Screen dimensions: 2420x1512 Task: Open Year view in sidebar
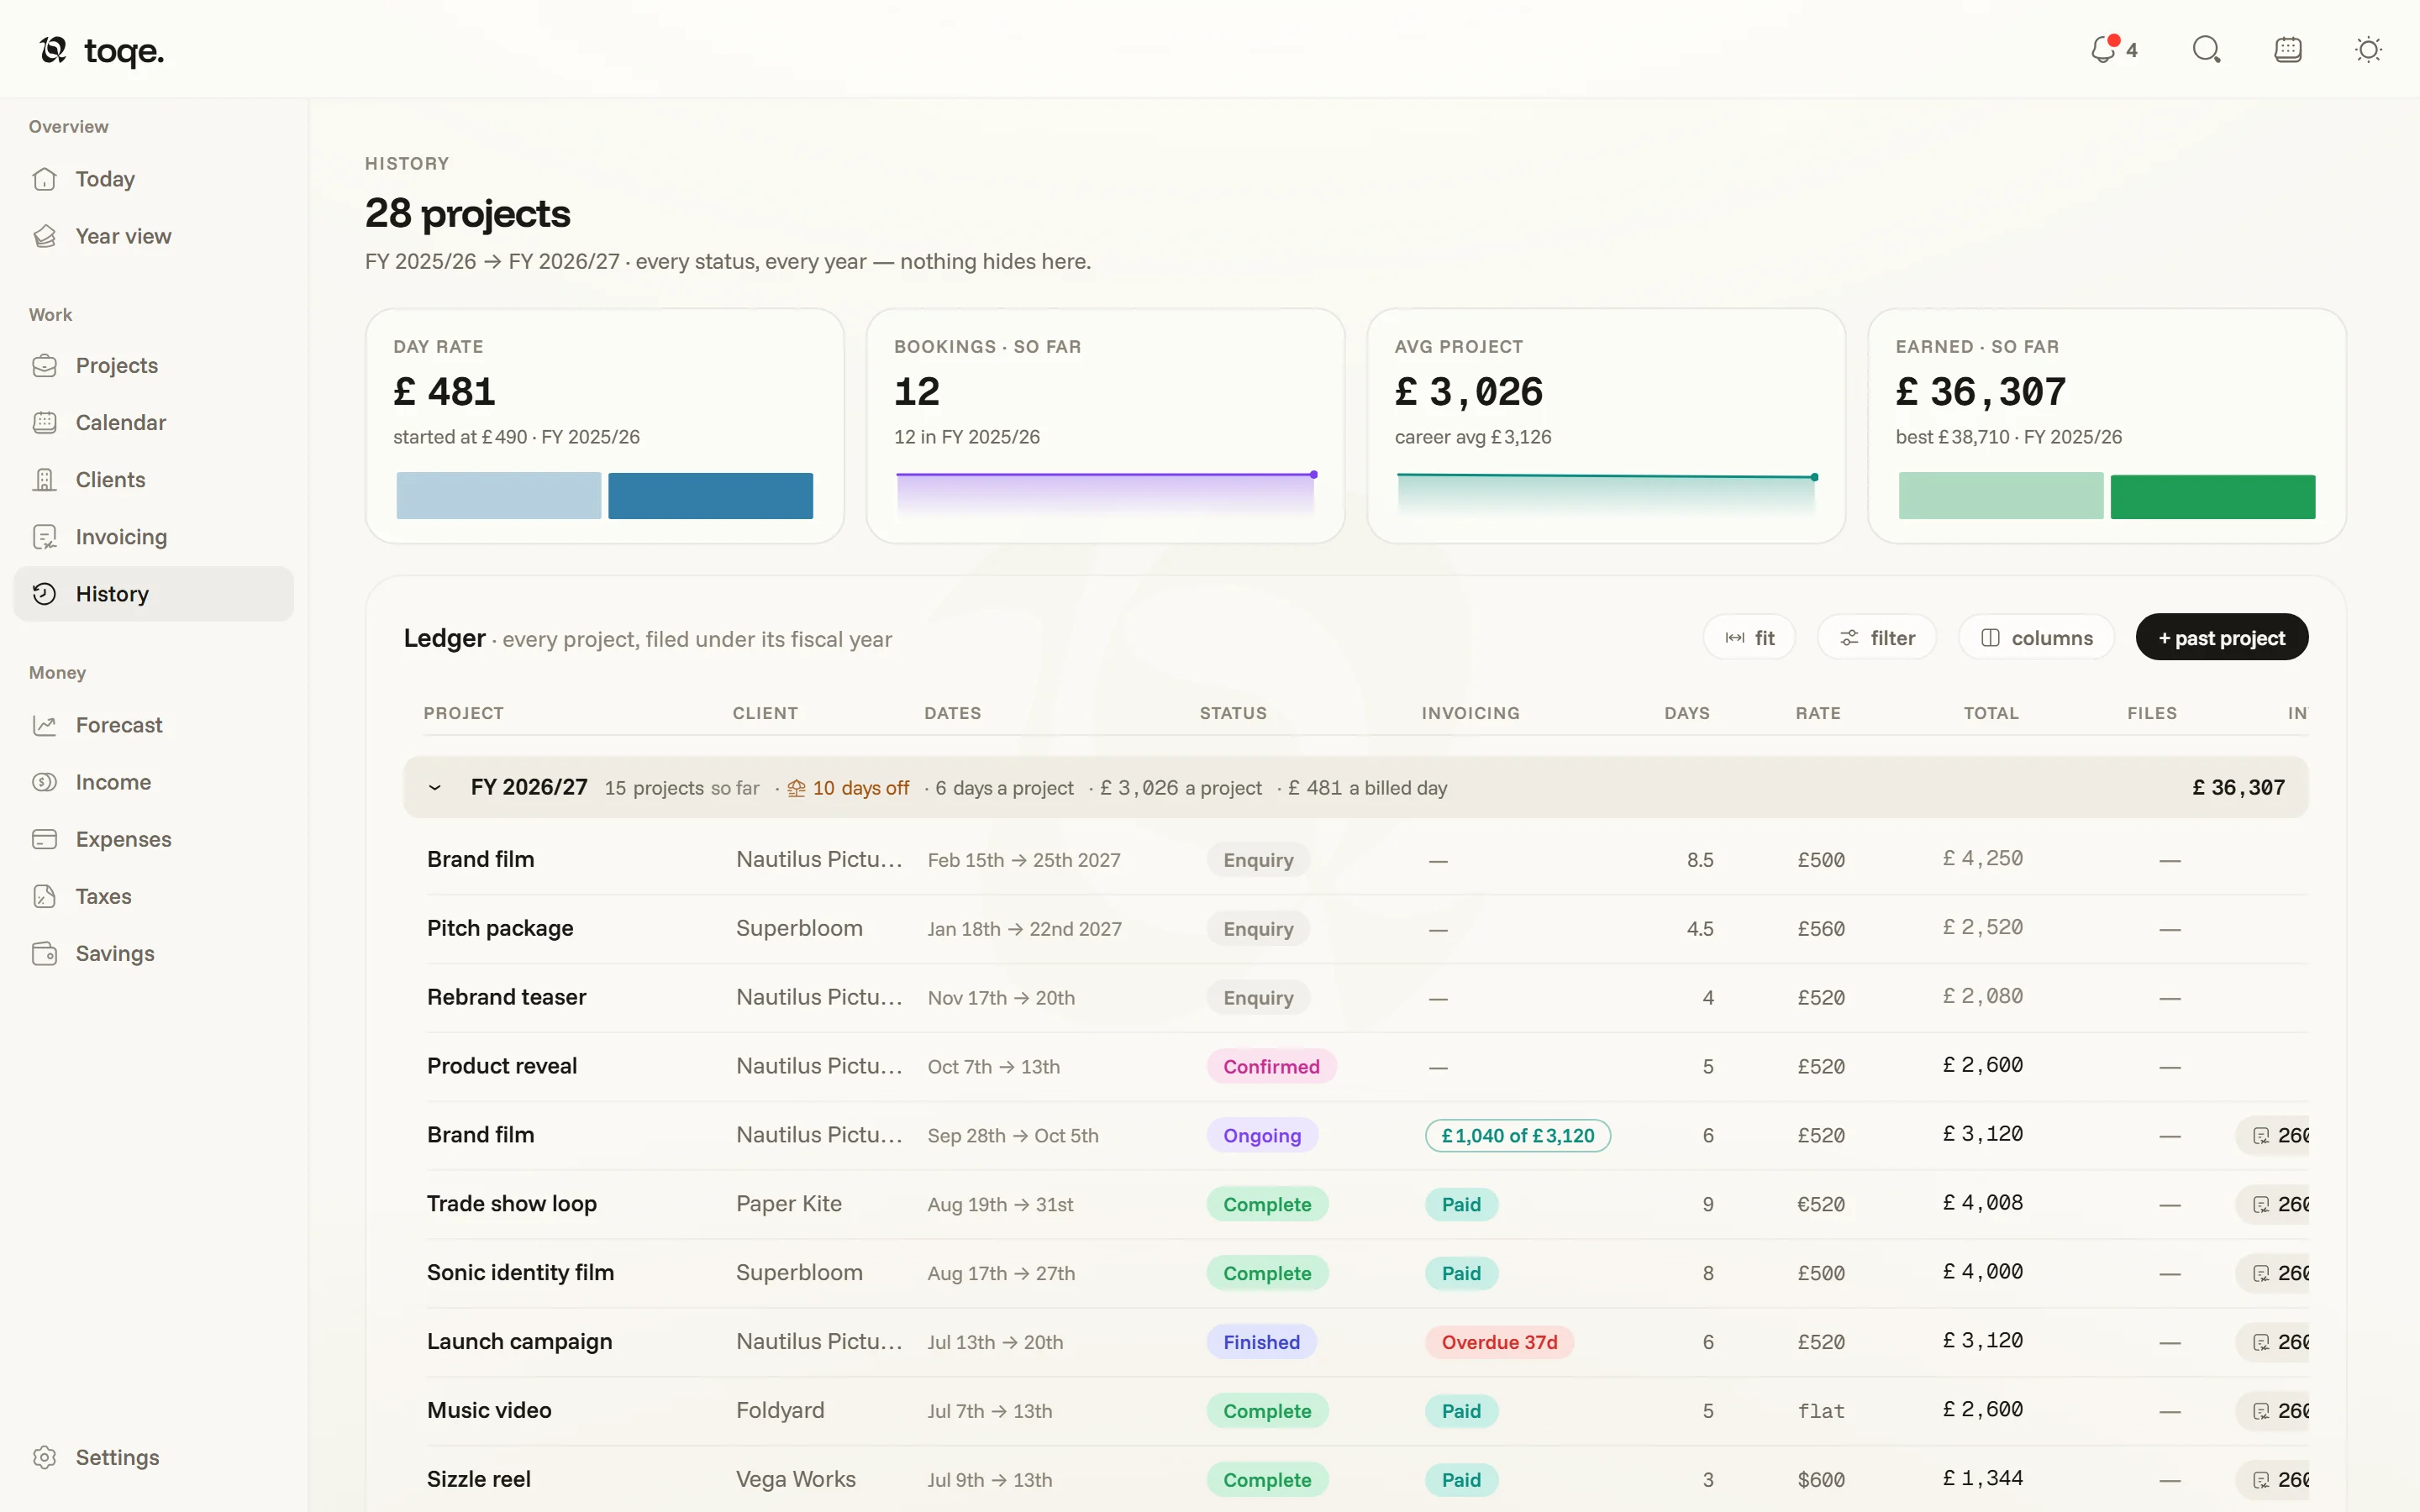click(x=153, y=236)
